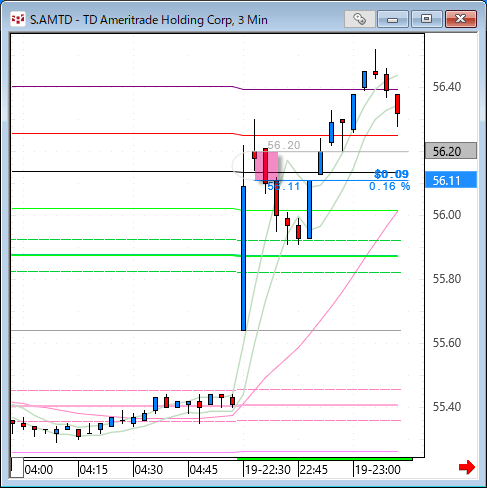Click the red scroll-forward arrow
Screen dimensions: 487x488
pos(467,467)
